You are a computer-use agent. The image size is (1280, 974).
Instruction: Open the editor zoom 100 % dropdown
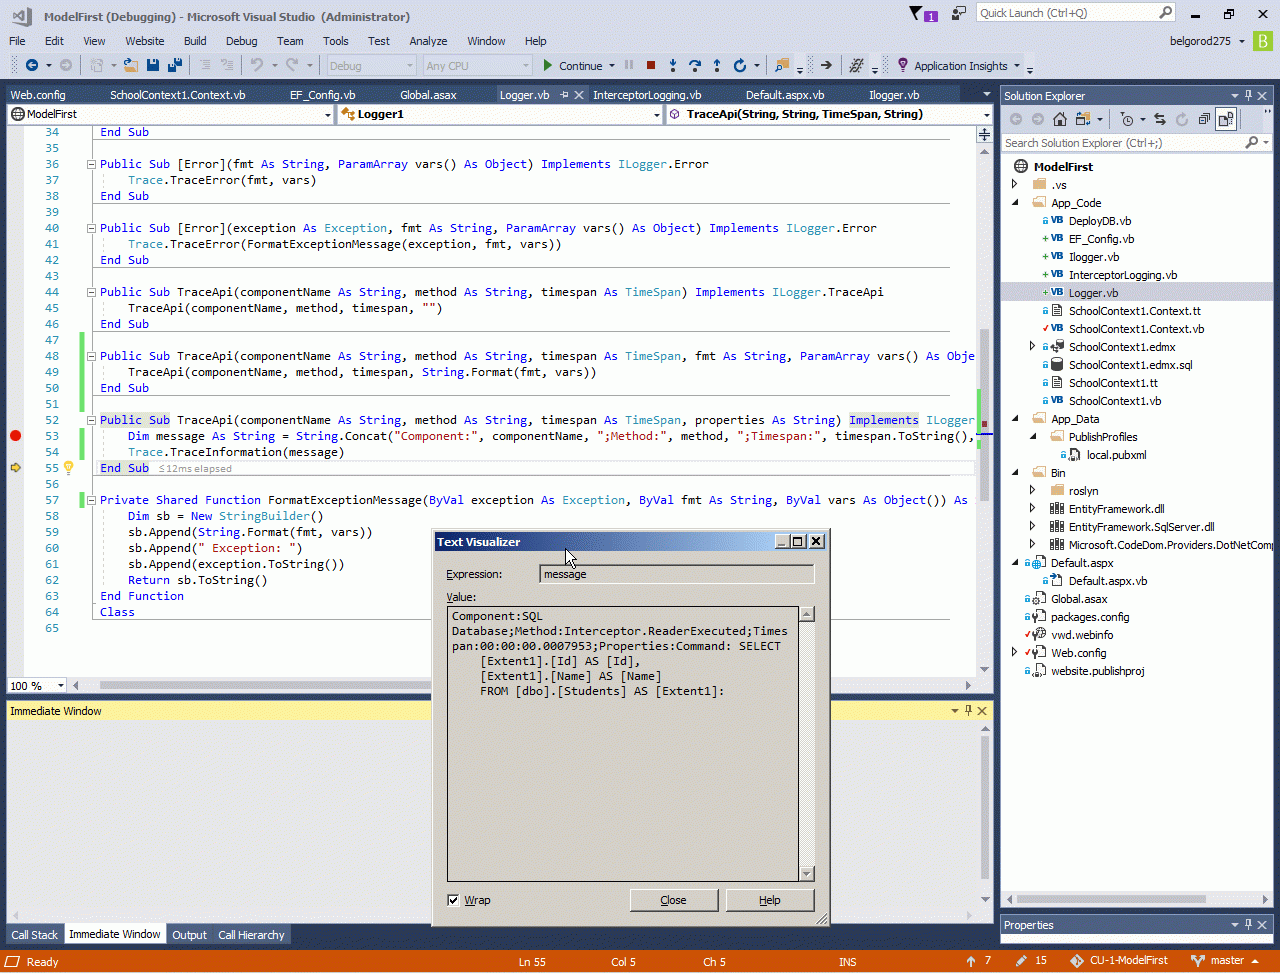61,686
